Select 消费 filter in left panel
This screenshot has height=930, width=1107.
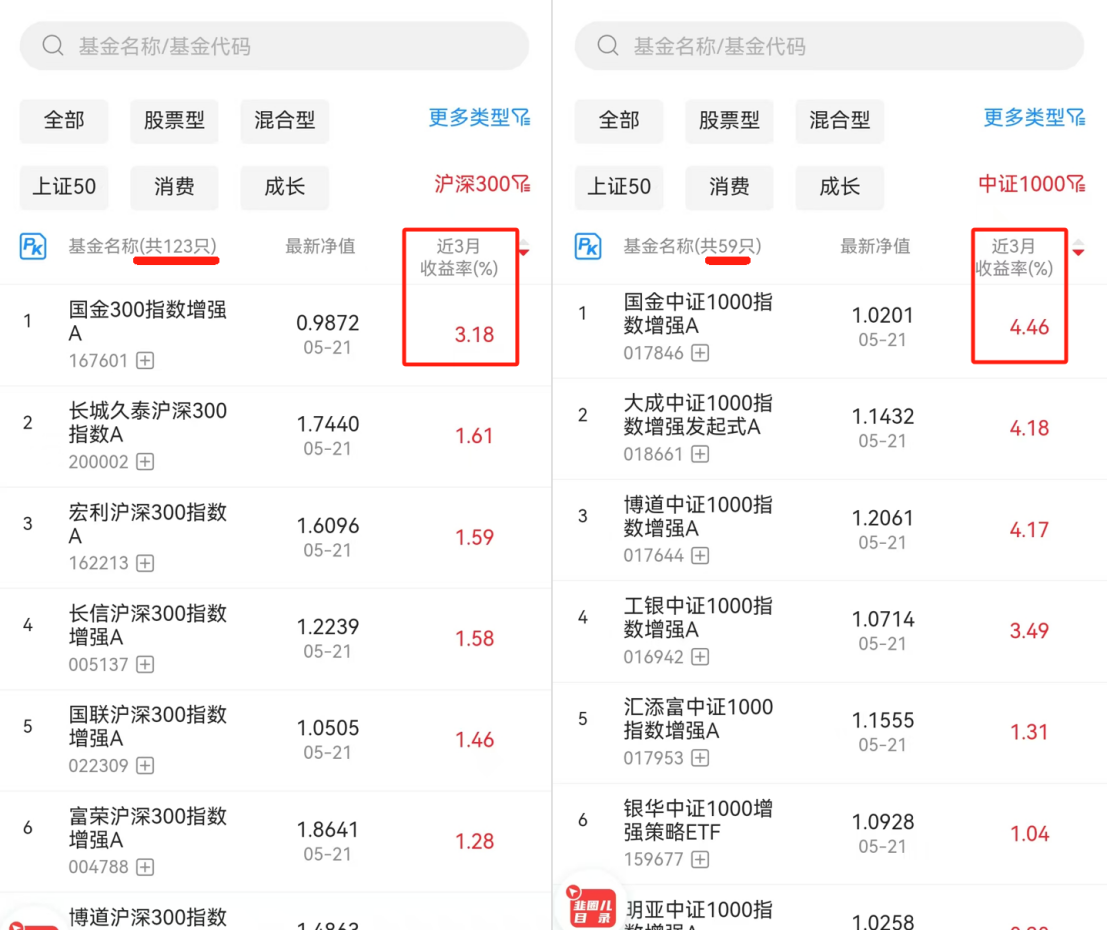174,187
